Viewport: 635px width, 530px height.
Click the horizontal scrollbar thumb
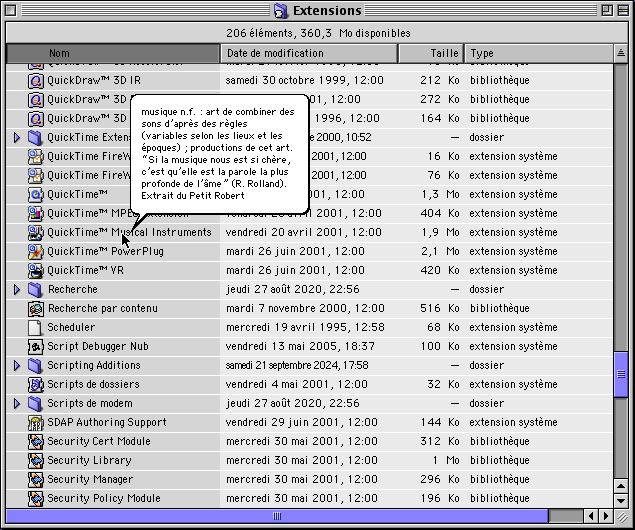click(x=277, y=516)
